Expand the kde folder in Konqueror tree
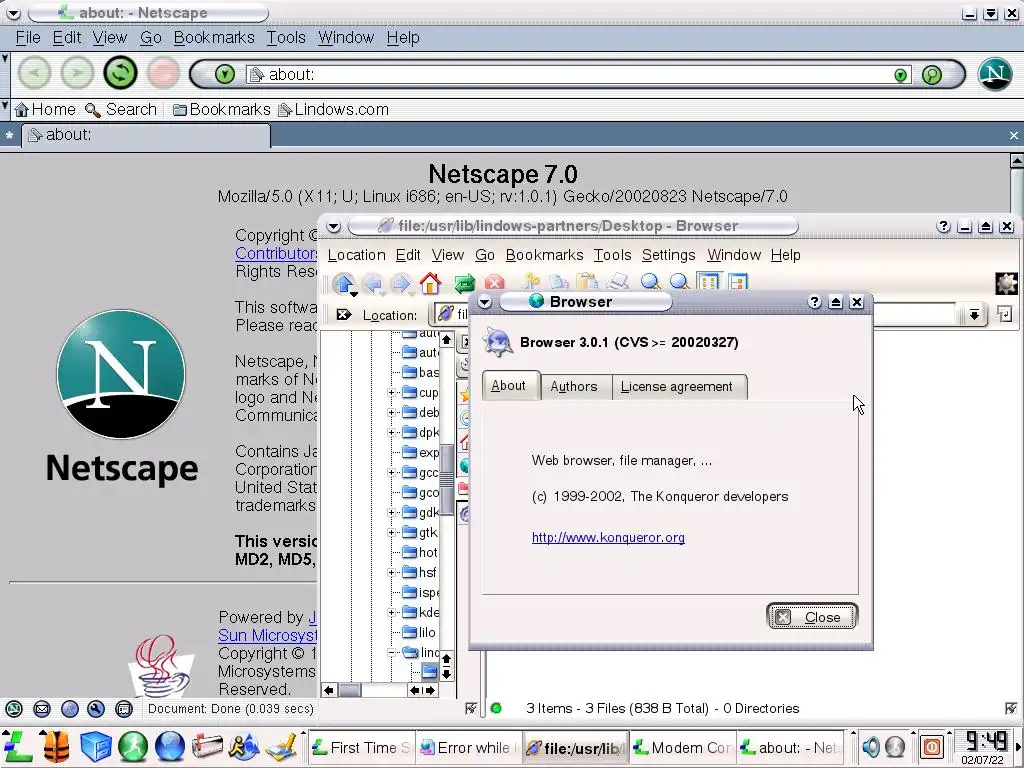Screen dimensions: 1024x768 pyautogui.click(x=391, y=613)
